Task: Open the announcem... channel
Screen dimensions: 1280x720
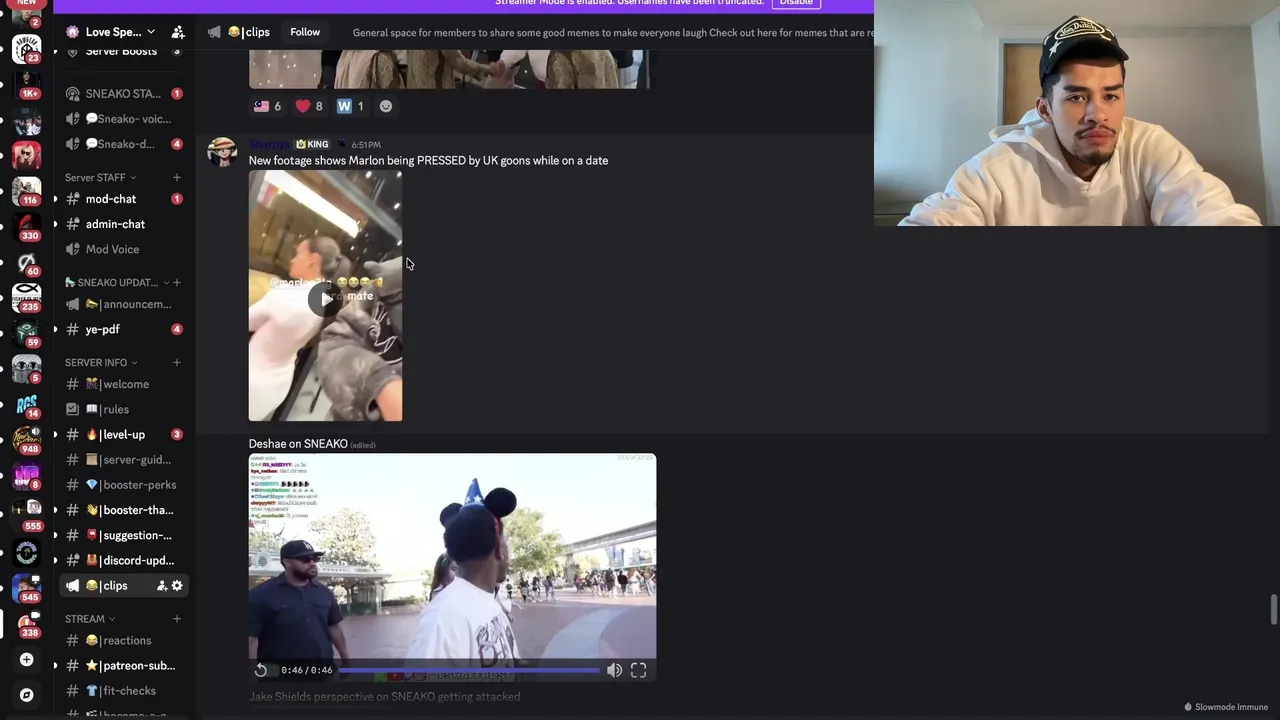Action: (124, 304)
